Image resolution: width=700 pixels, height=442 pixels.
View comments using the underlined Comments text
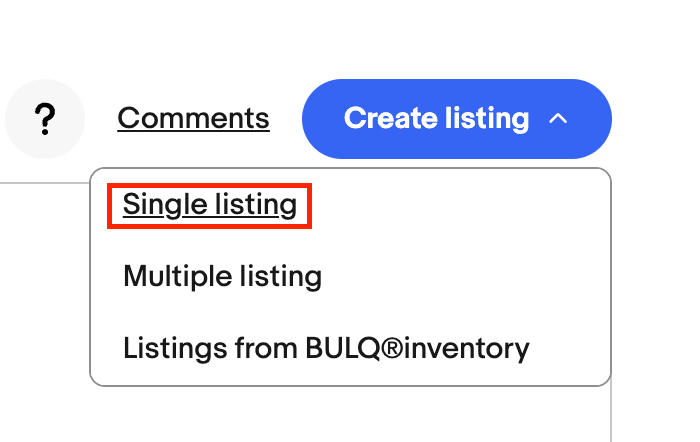(193, 119)
